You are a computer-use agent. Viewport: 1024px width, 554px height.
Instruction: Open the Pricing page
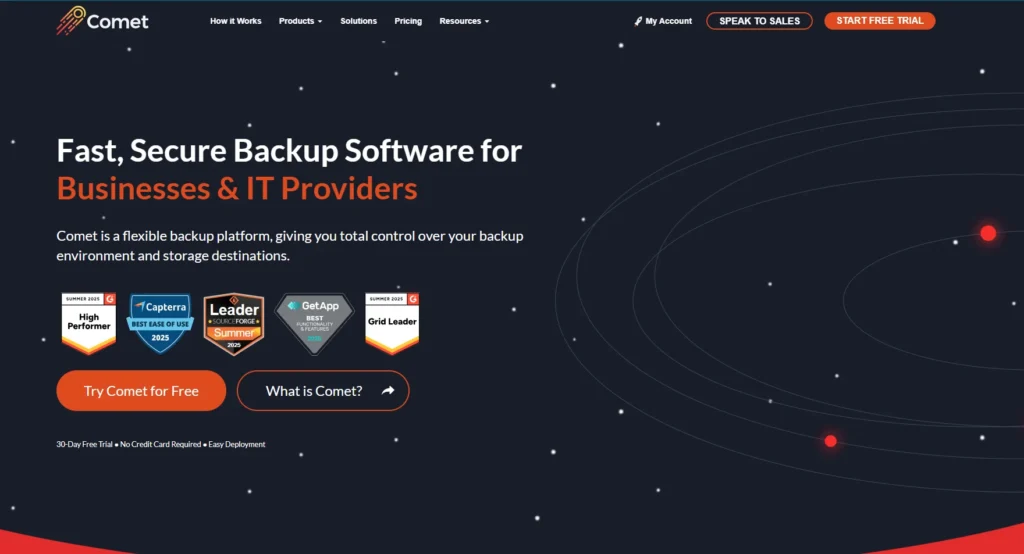408,21
